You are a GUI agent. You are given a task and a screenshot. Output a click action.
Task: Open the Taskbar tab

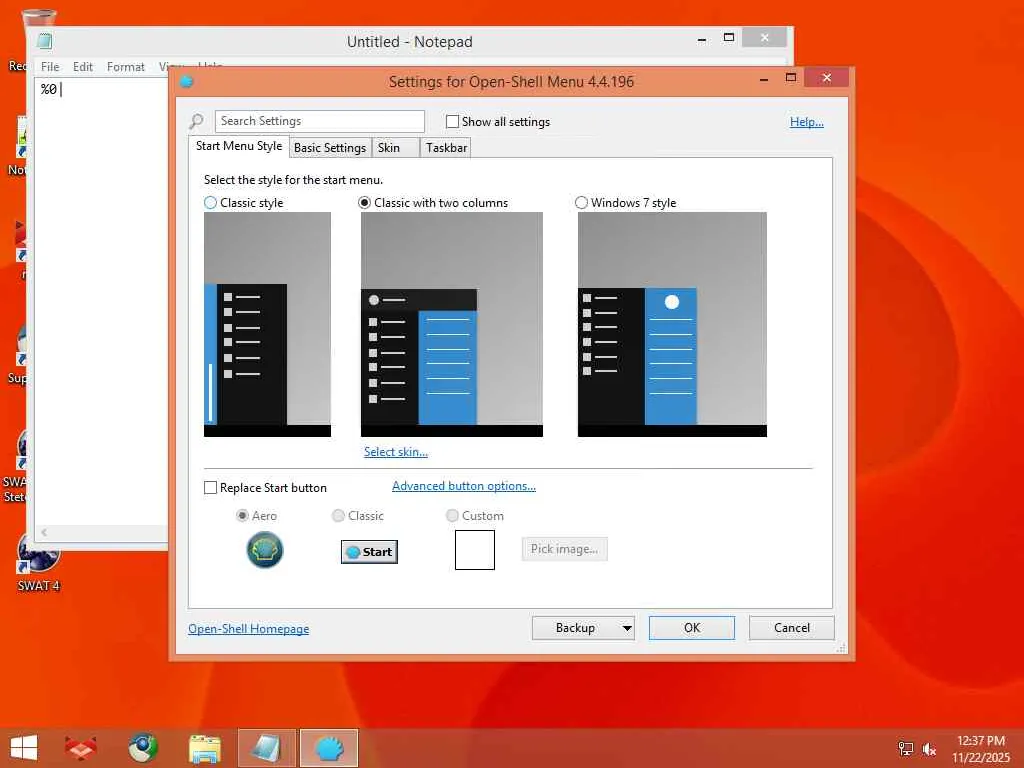click(446, 148)
